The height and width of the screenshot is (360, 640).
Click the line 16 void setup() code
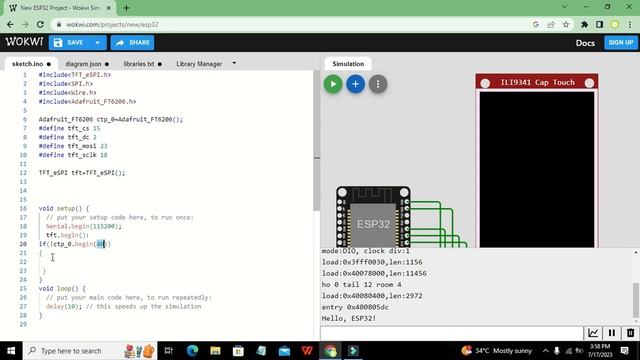click(x=64, y=209)
